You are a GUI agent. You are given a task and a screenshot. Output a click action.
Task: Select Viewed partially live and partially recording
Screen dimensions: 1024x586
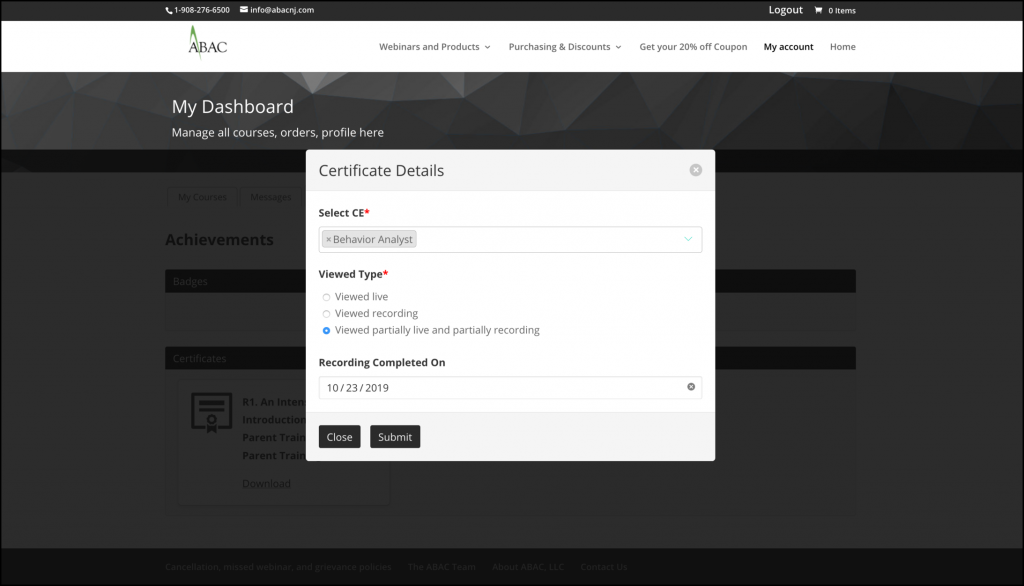[326, 331]
